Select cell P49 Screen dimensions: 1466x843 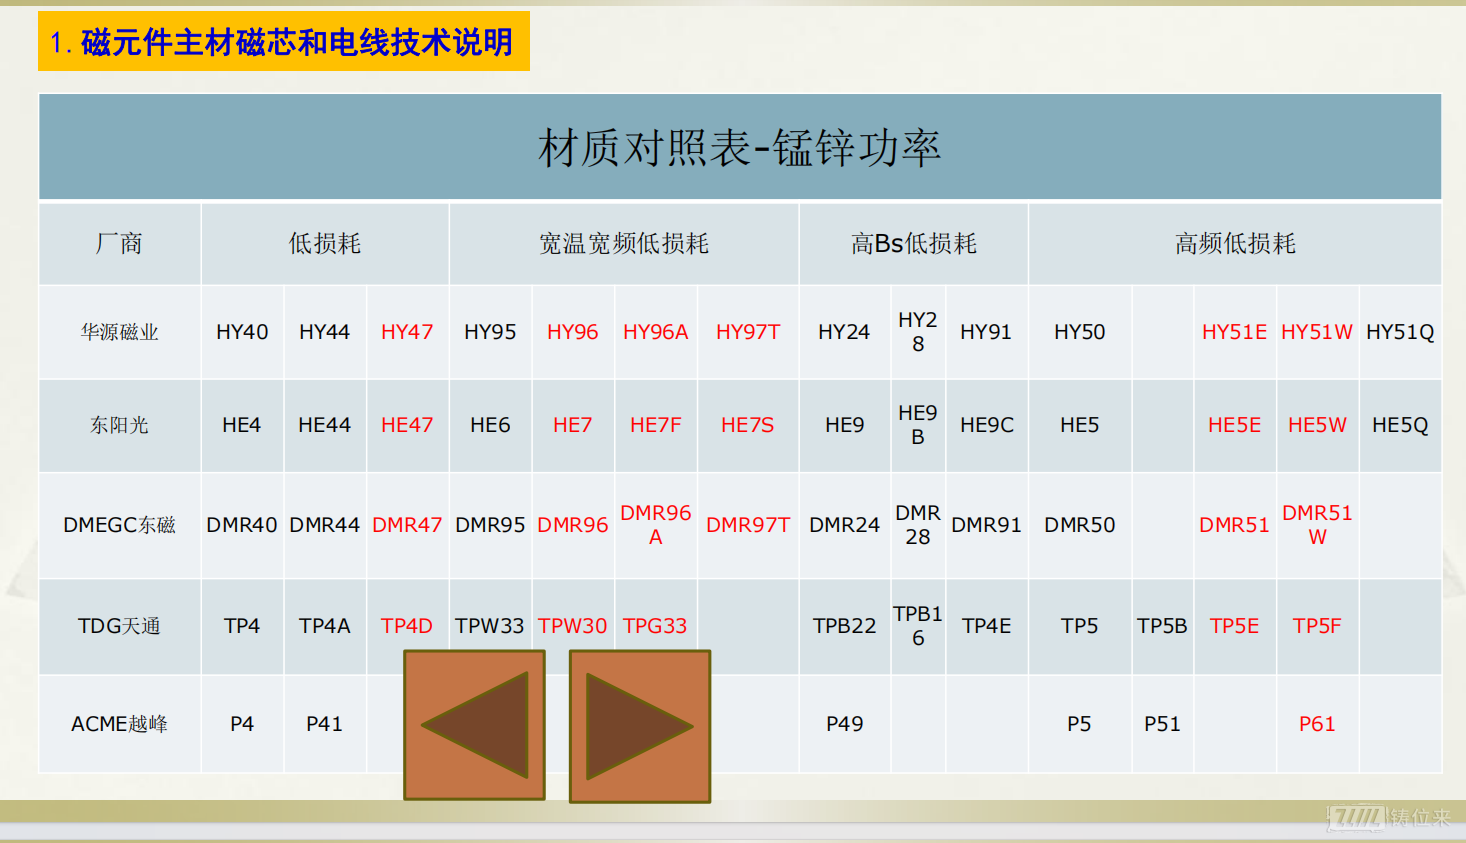click(844, 724)
